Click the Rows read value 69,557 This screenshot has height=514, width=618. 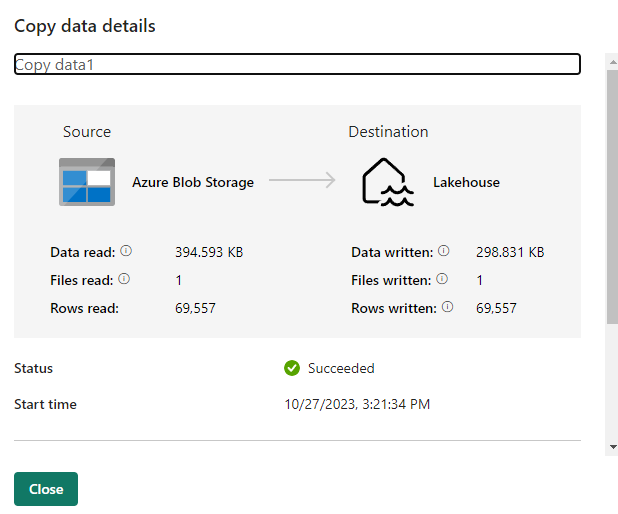pyautogui.click(x=196, y=308)
